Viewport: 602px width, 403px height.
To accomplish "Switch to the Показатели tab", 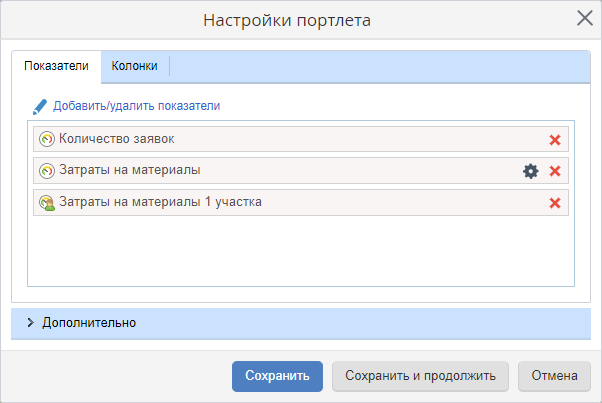I will (x=56, y=66).
